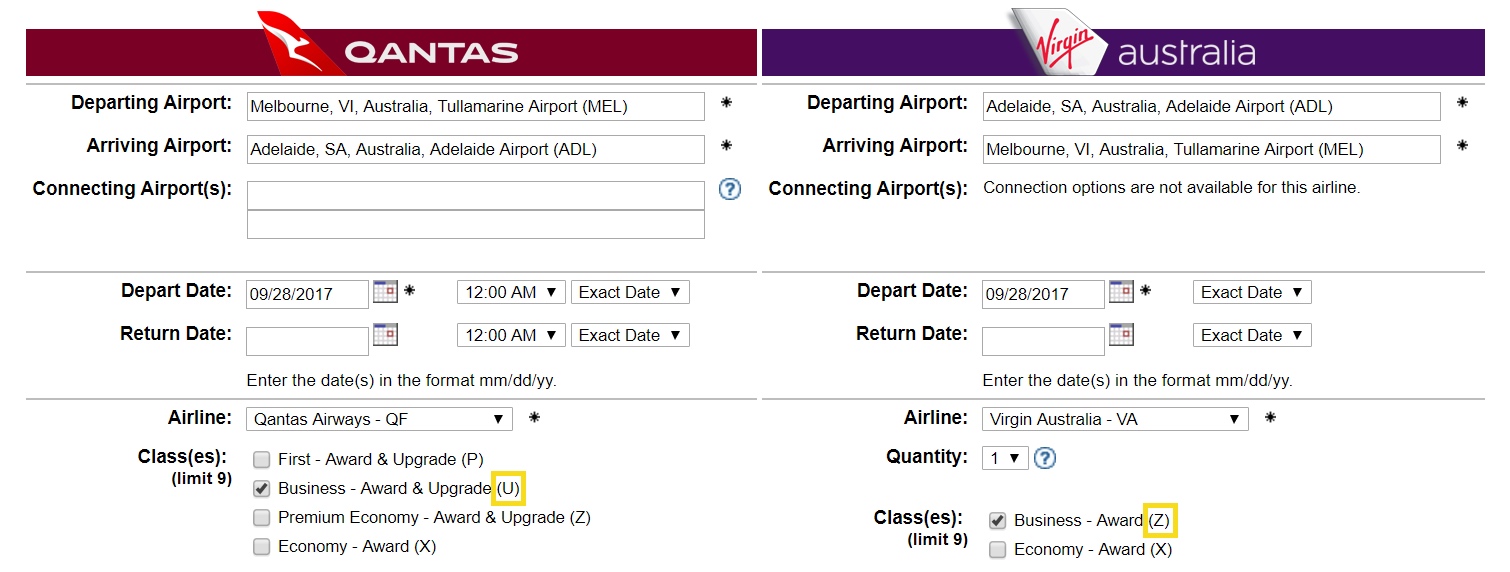
Task: Open Qantas depart time 12:00 AM dropdown
Action: pos(511,292)
